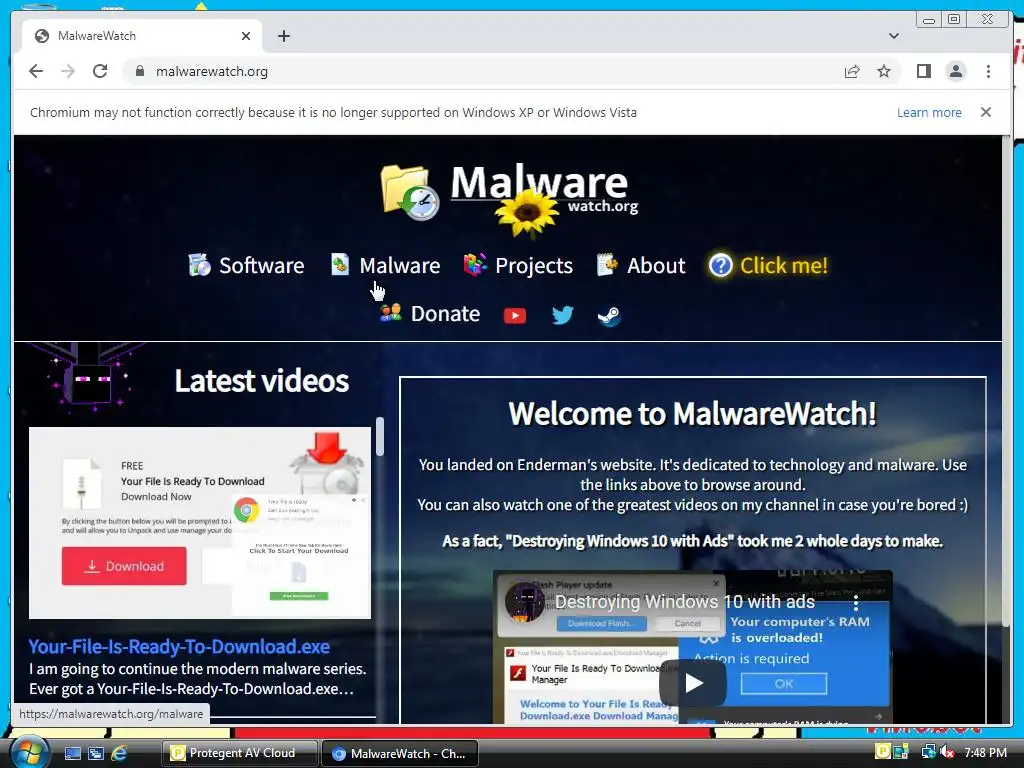Click the Enderman pixel avatar
Viewport: 1024px width, 768px height.
[x=91, y=377]
